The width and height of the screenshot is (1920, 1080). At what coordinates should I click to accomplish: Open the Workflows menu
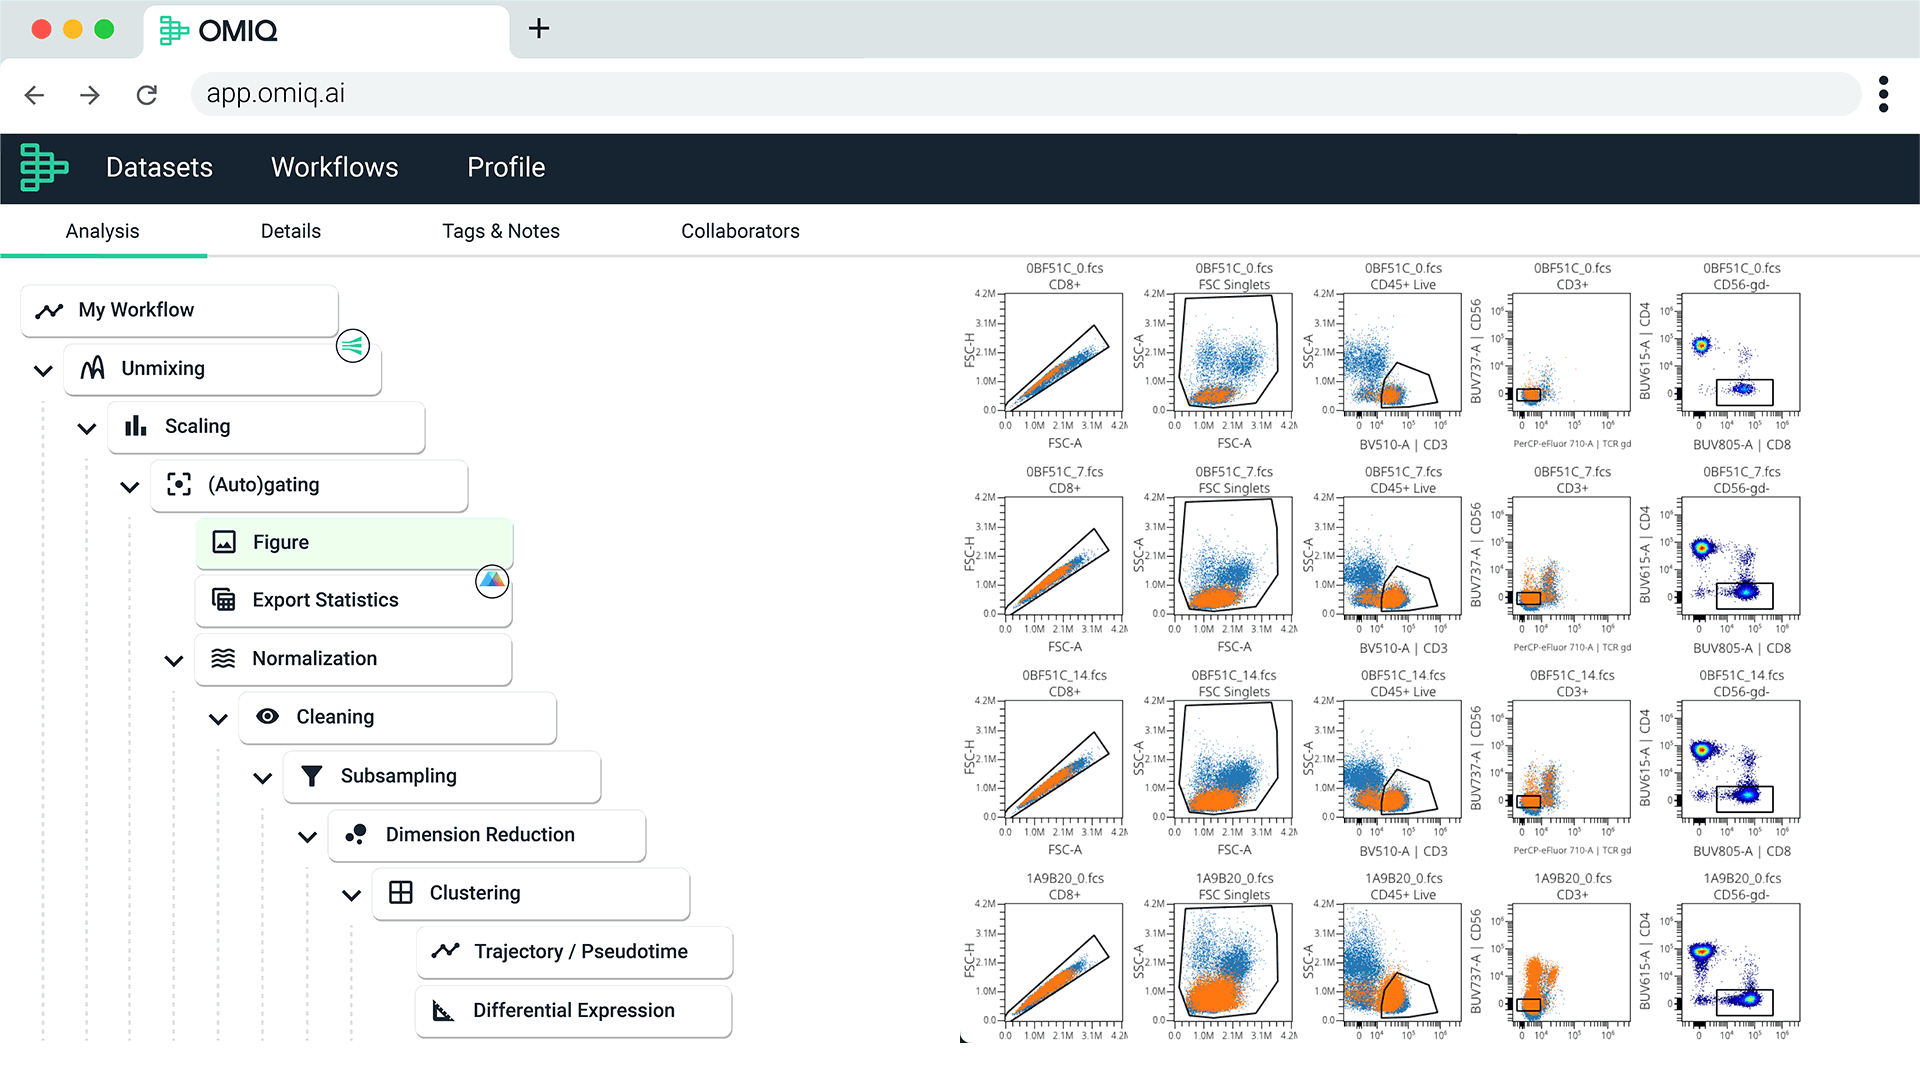[x=334, y=167]
